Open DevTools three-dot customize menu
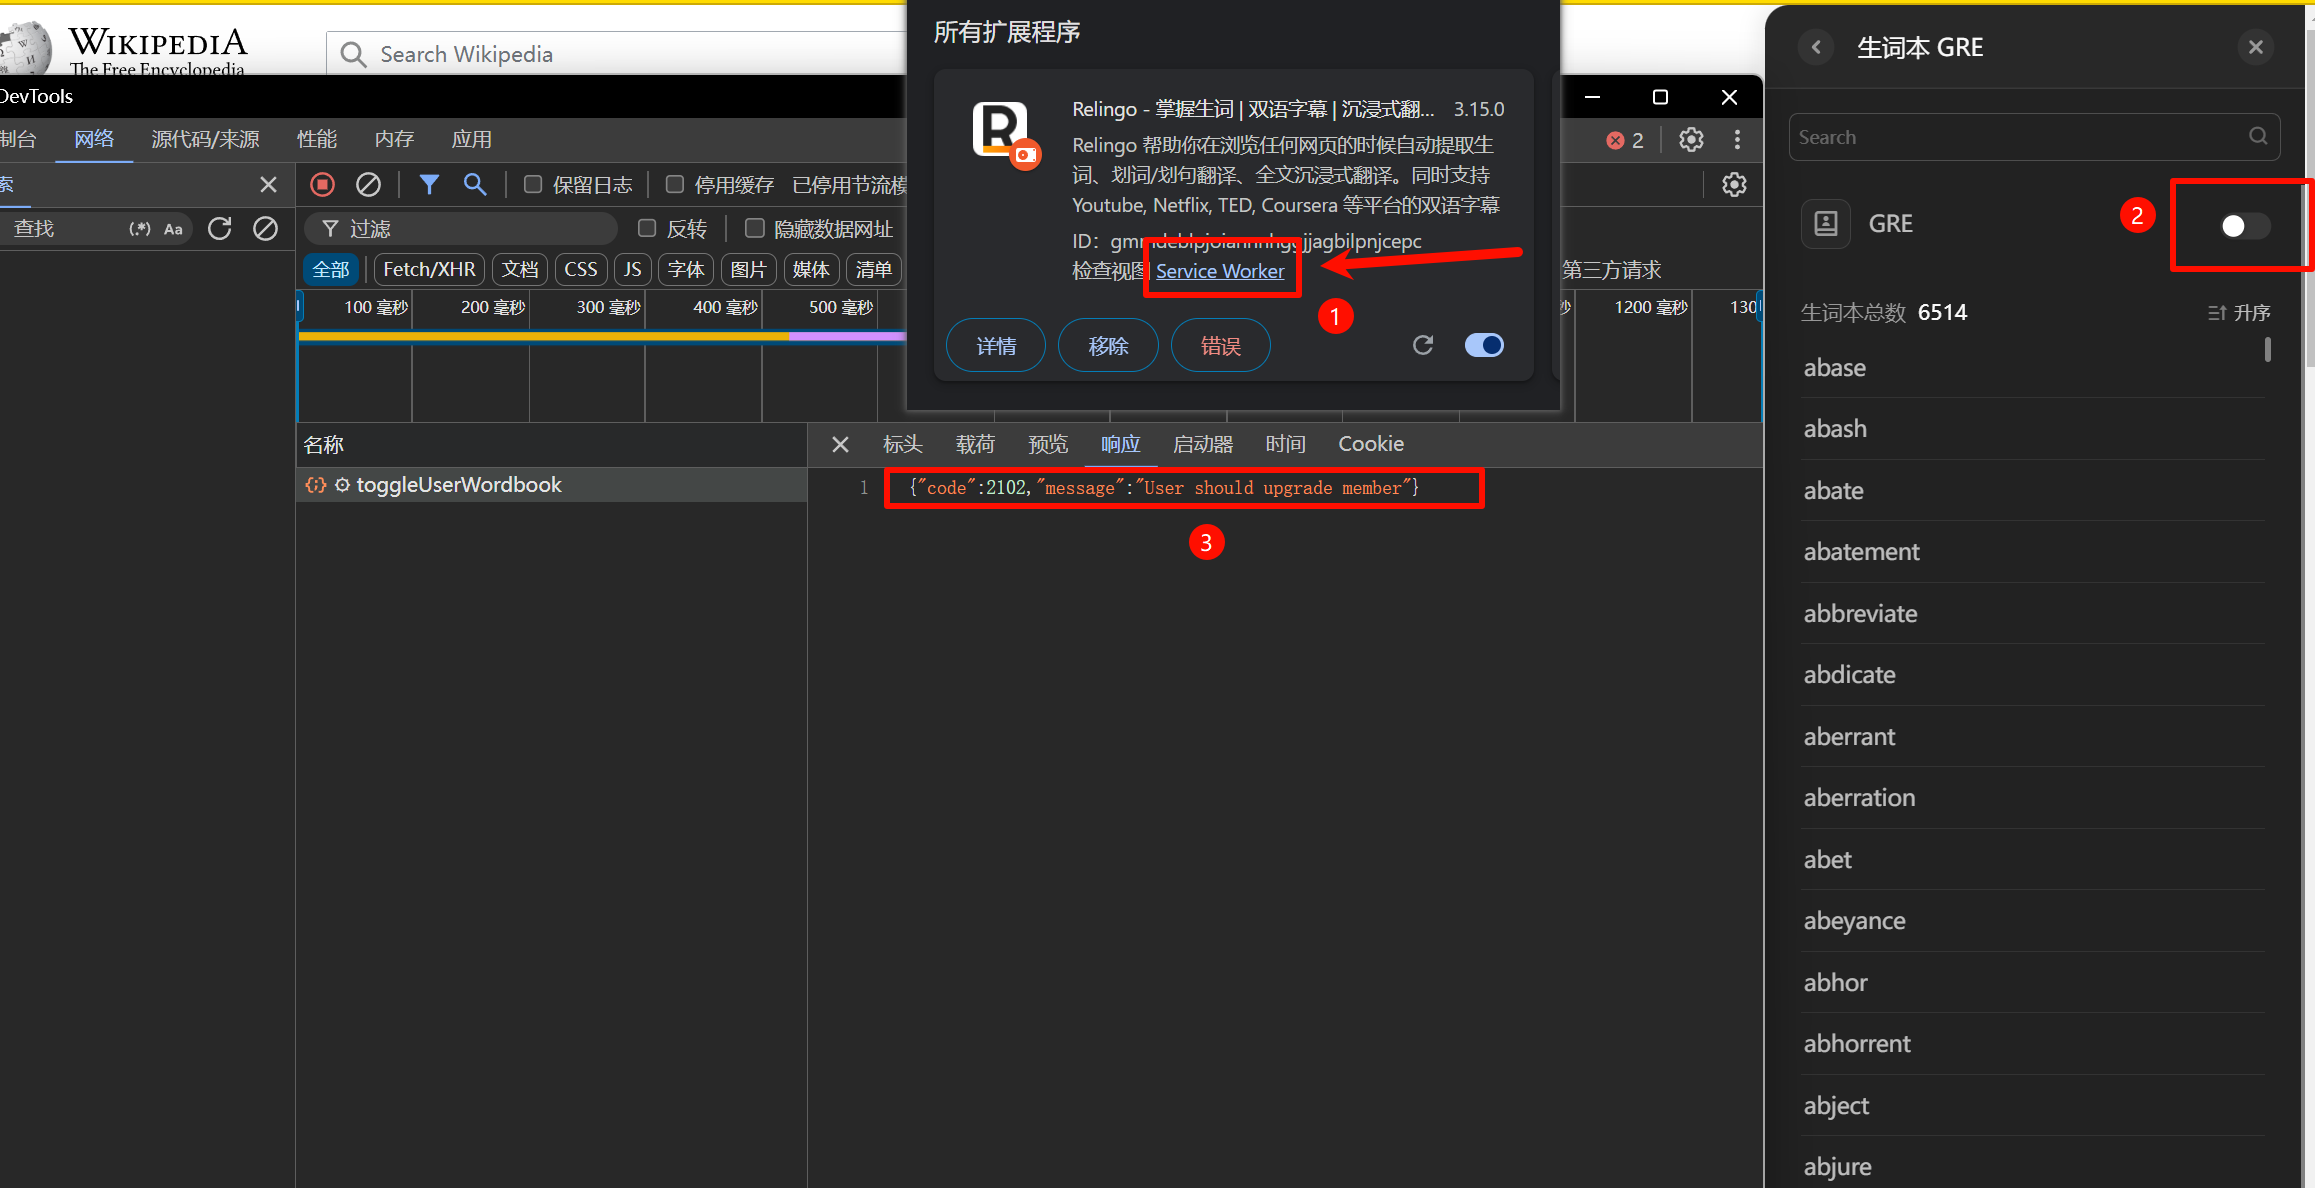This screenshot has height=1188, width=2315. (1737, 140)
